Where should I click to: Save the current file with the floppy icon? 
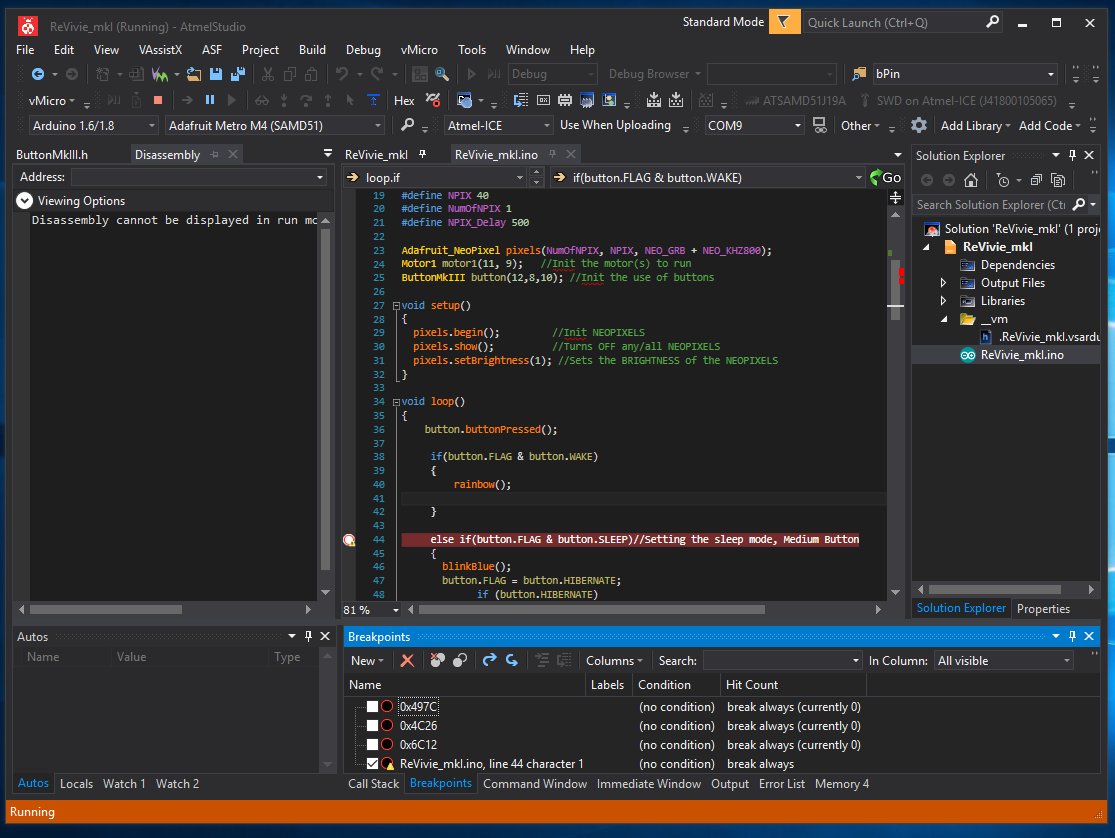click(215, 74)
